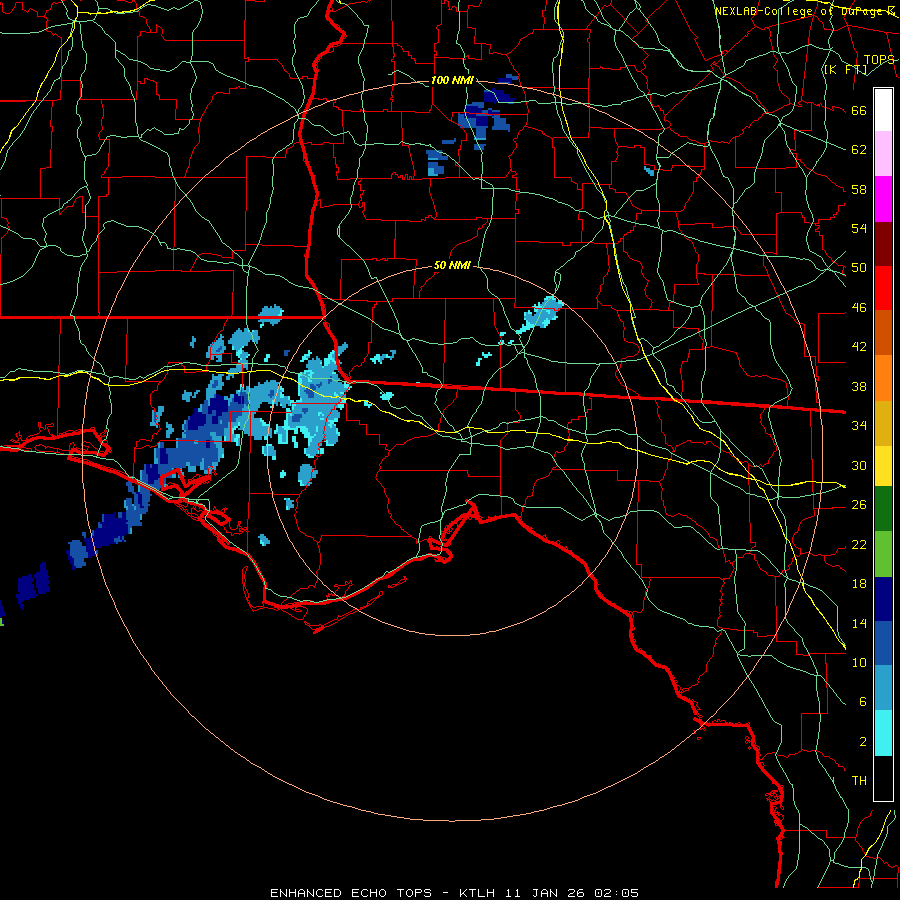Click the '62' legend value
The width and height of the screenshot is (900, 900).
(859, 150)
